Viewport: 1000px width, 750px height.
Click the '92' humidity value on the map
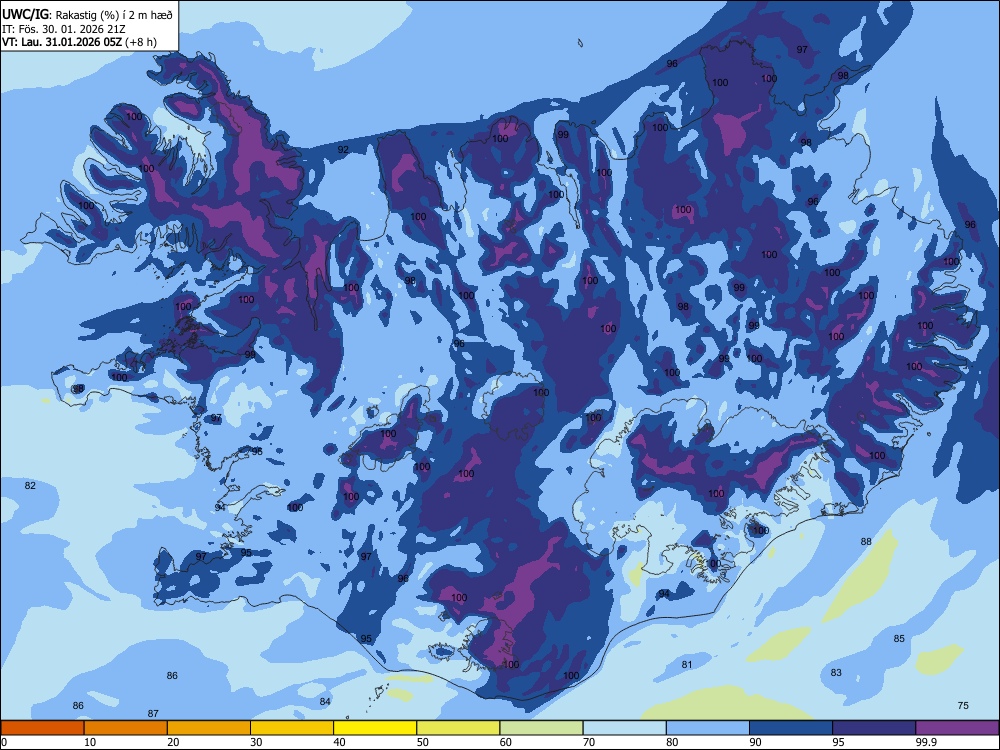(x=343, y=150)
